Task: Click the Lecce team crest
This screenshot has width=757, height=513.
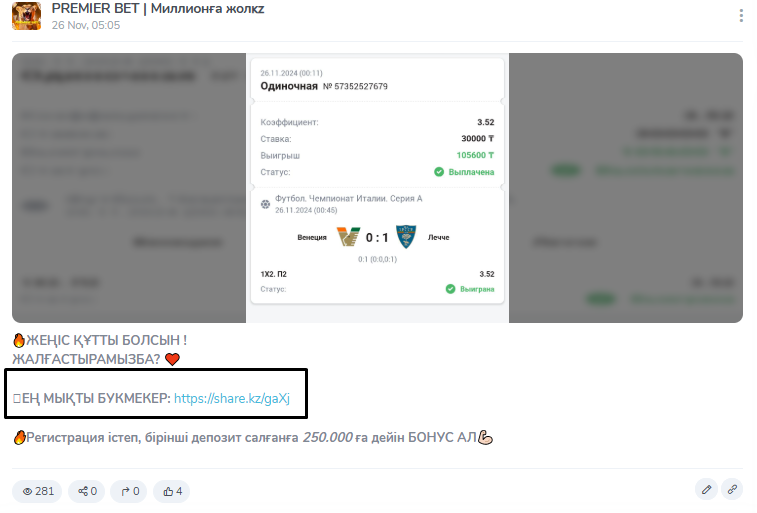Action: pyautogui.click(x=406, y=236)
